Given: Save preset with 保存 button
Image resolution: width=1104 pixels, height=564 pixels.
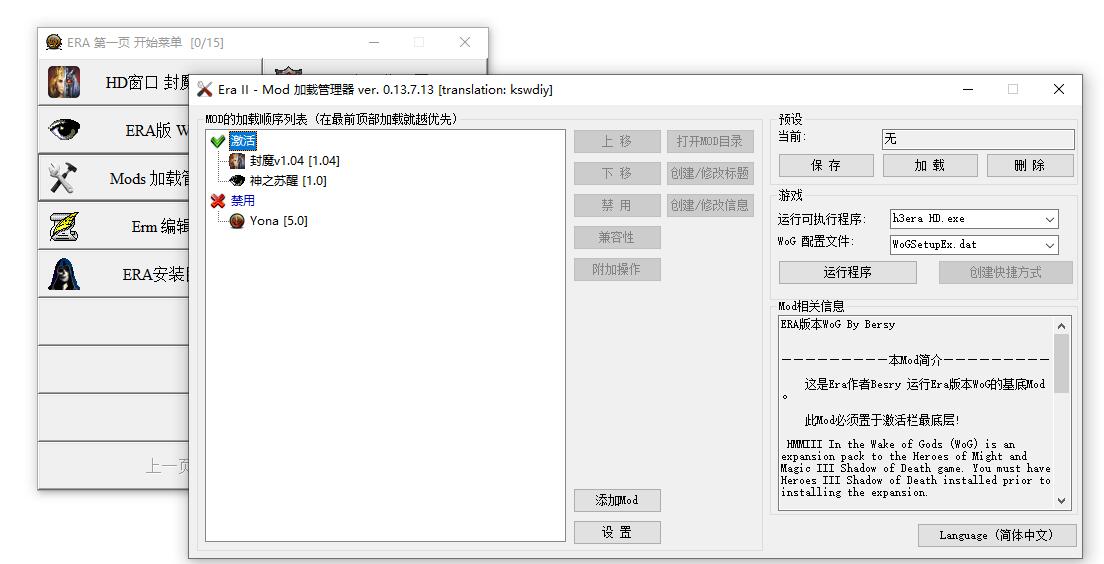Looking at the screenshot, I should 826,165.
